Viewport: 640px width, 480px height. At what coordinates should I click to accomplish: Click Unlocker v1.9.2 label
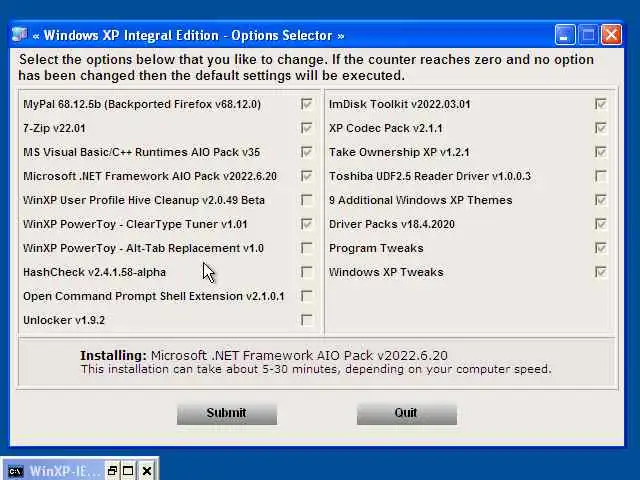[x=64, y=320]
